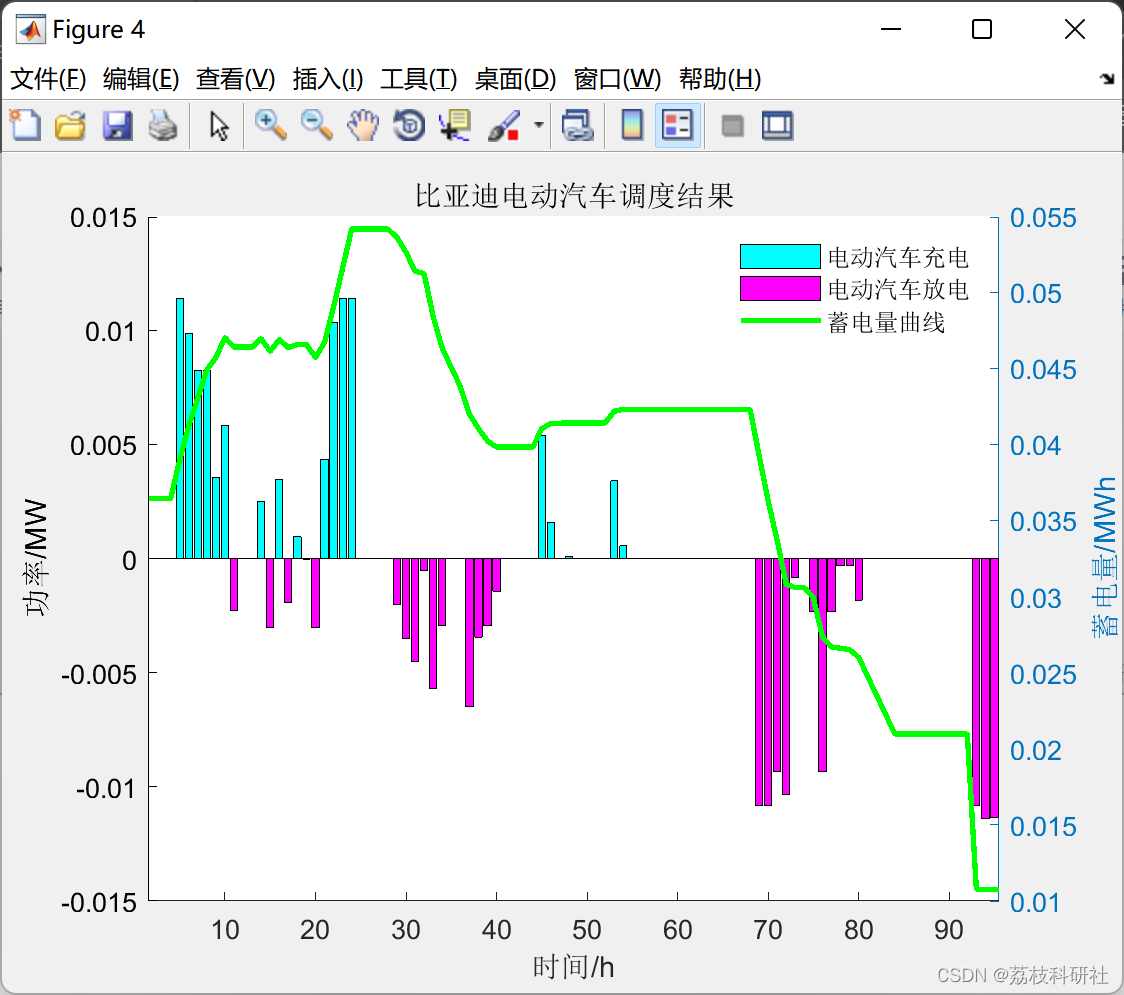
Task: Click right axis tick label 0.055
Action: click(1043, 218)
